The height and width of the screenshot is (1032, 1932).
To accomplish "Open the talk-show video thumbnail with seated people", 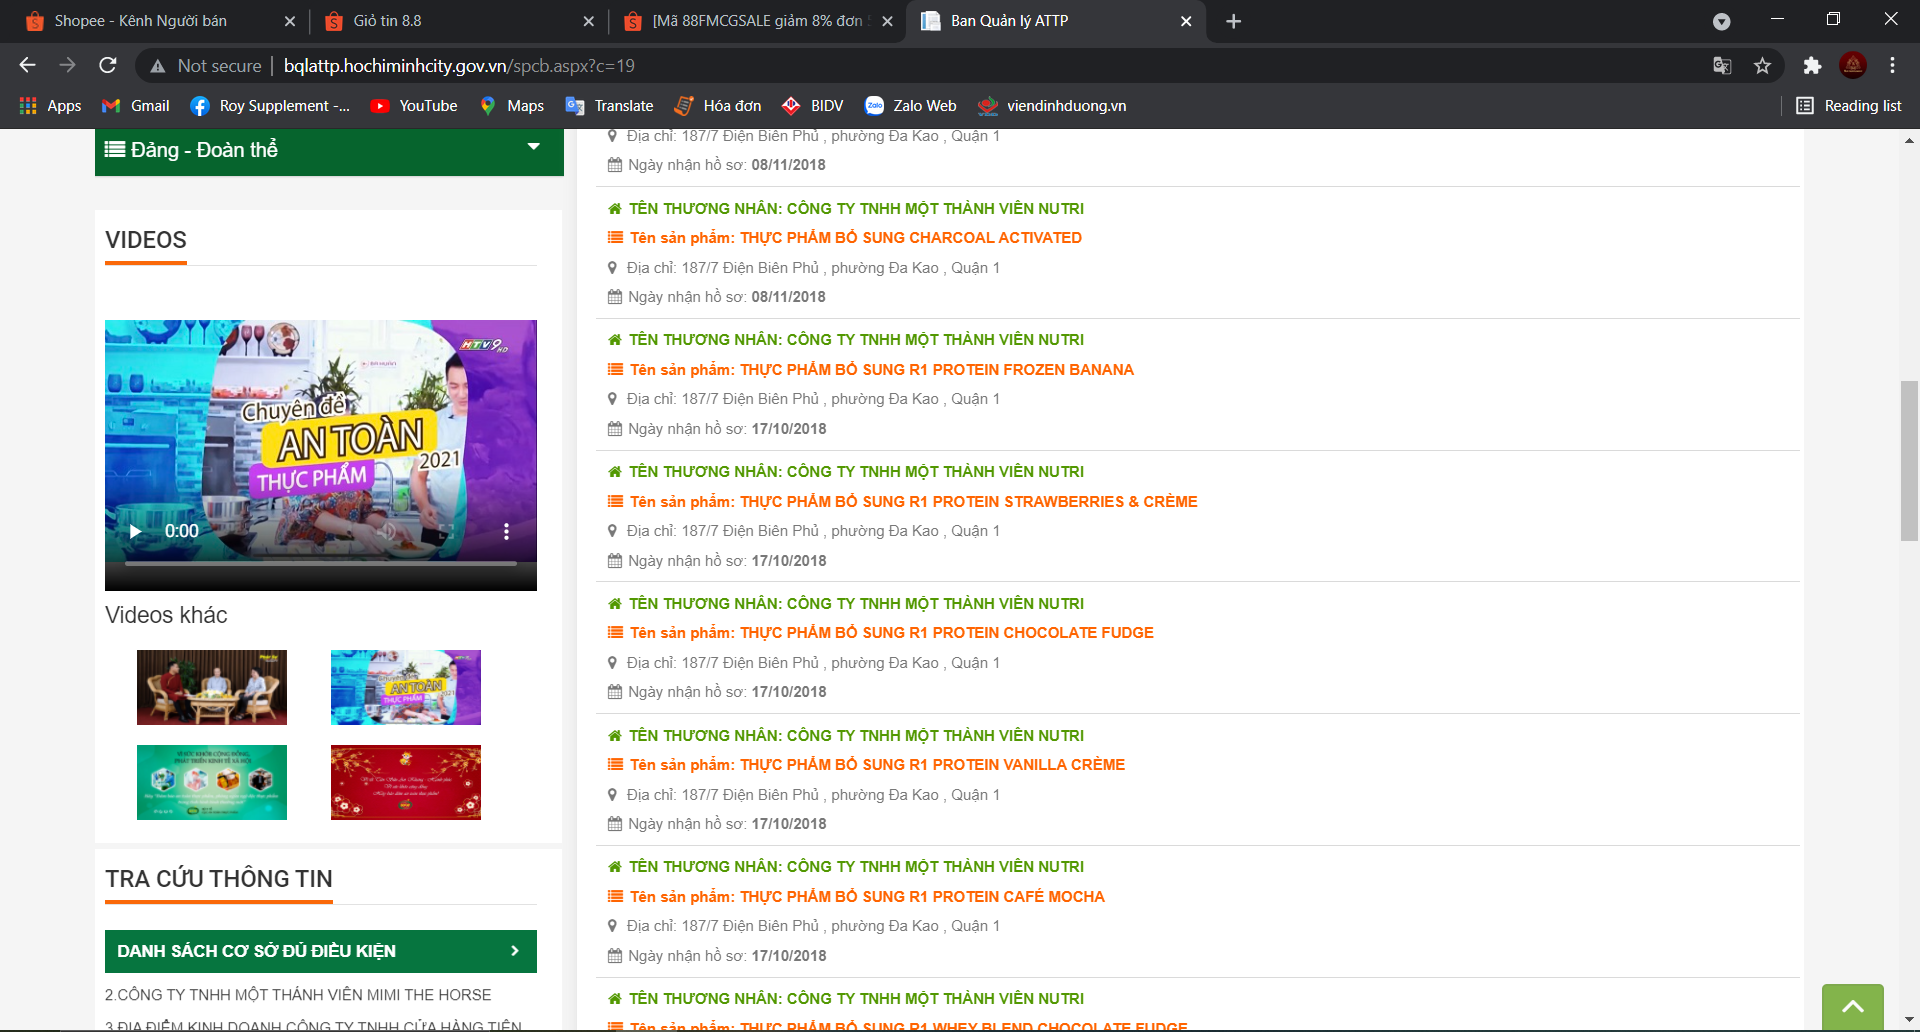I will click(212, 687).
